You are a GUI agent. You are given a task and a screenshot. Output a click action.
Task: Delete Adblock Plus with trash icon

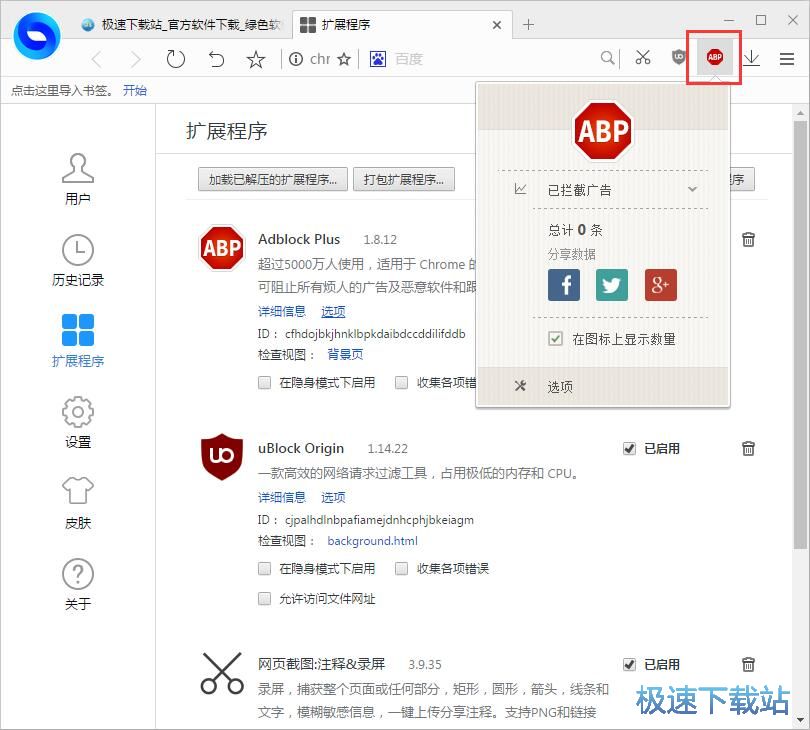pyautogui.click(x=748, y=239)
